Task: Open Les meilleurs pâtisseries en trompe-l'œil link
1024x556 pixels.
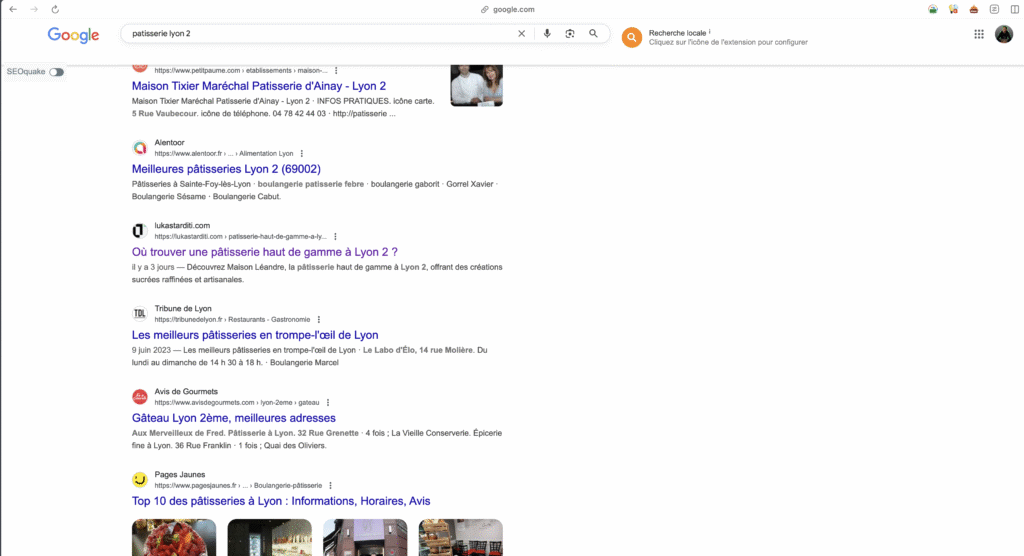Action: pos(255,335)
